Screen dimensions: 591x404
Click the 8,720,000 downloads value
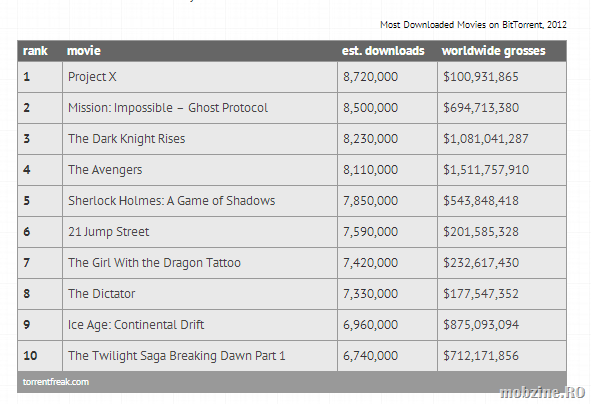tap(370, 77)
